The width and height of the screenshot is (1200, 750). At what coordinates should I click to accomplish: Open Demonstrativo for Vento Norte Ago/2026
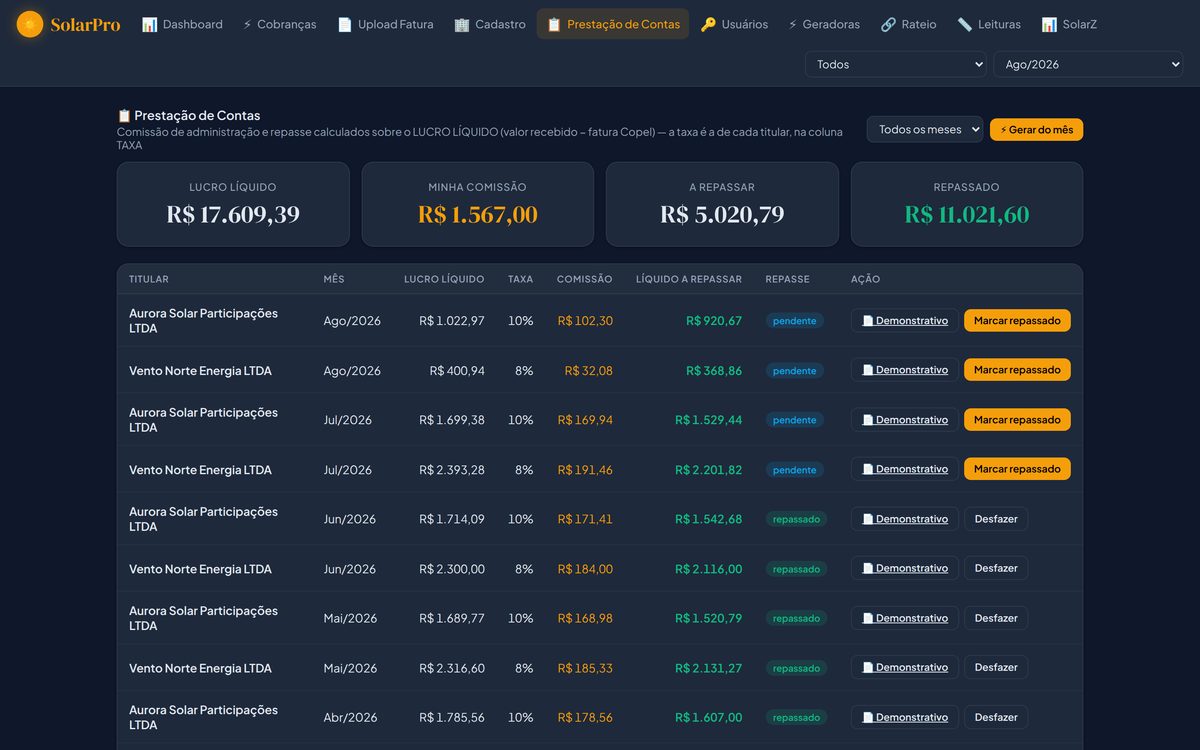pos(905,370)
